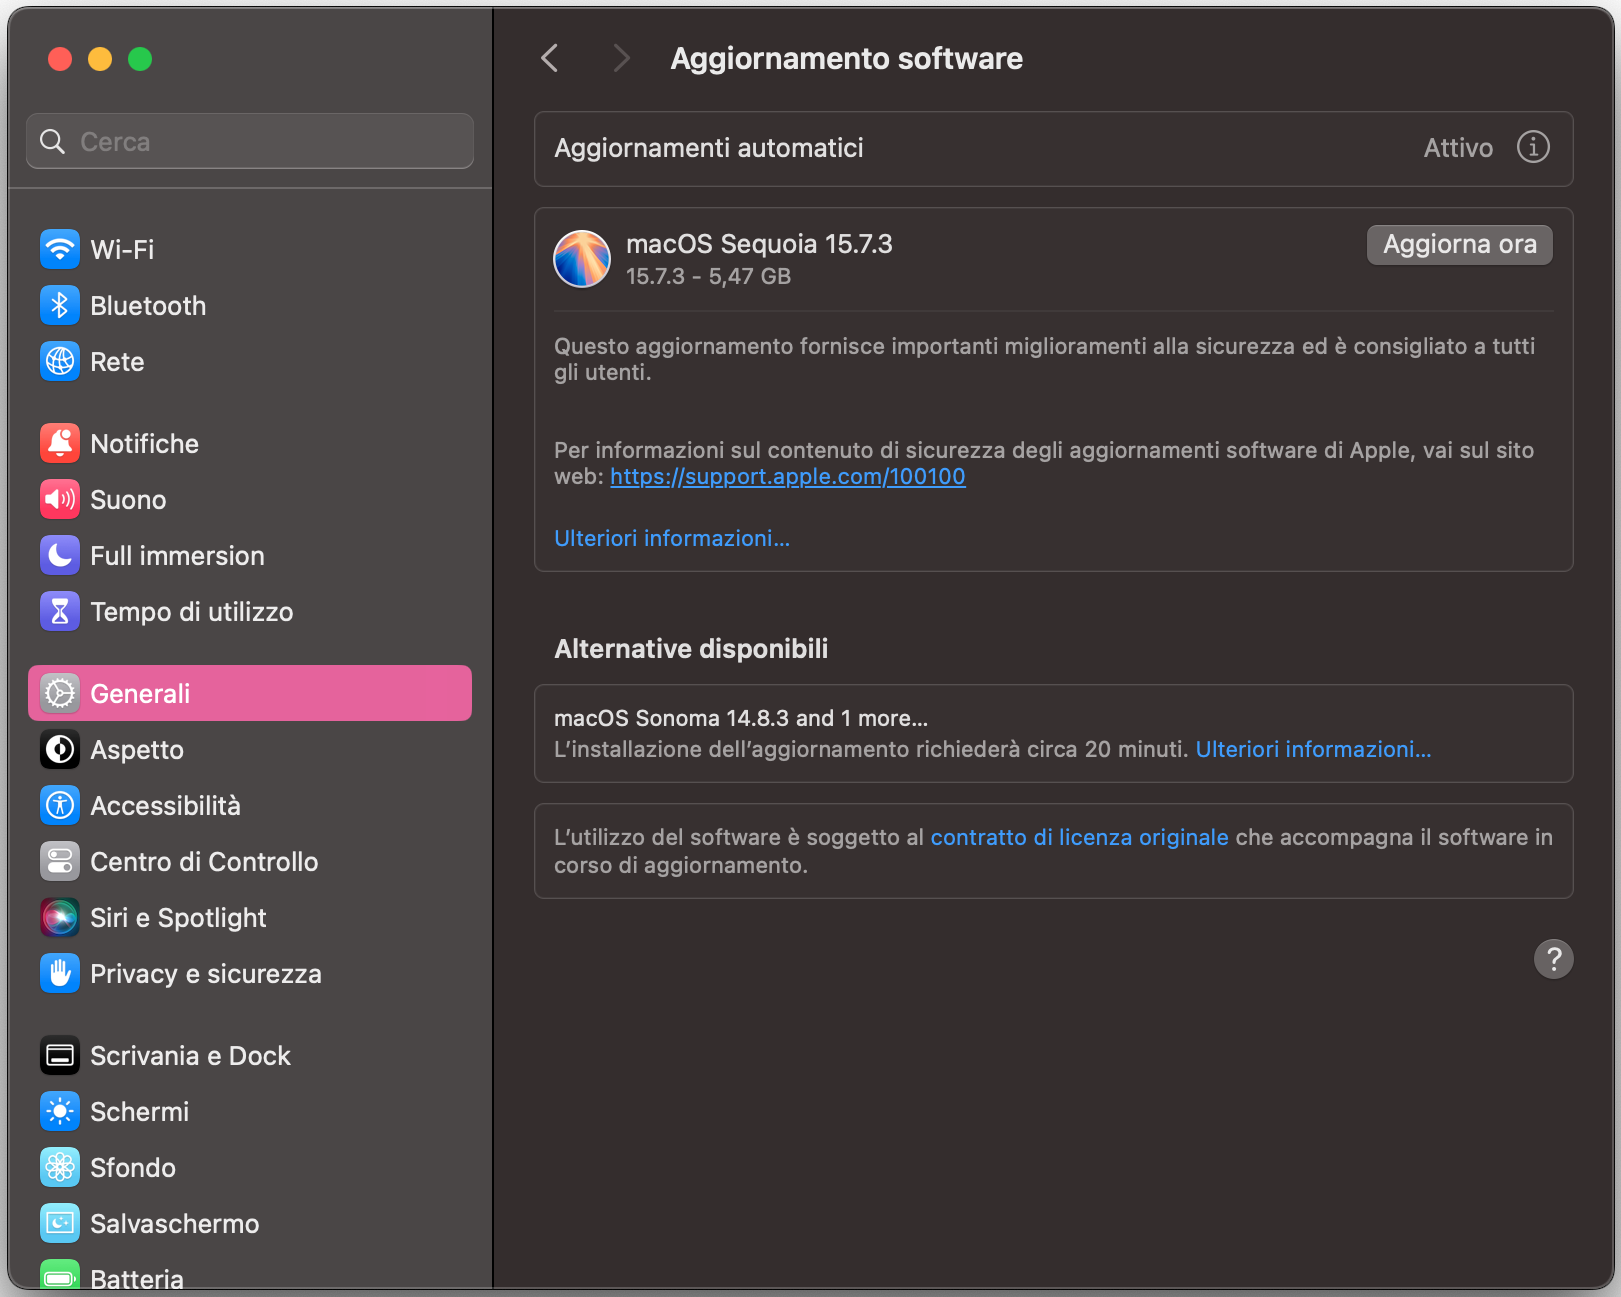The width and height of the screenshot is (1621, 1297).
Task: Click the back navigation chevron
Action: coord(549,58)
